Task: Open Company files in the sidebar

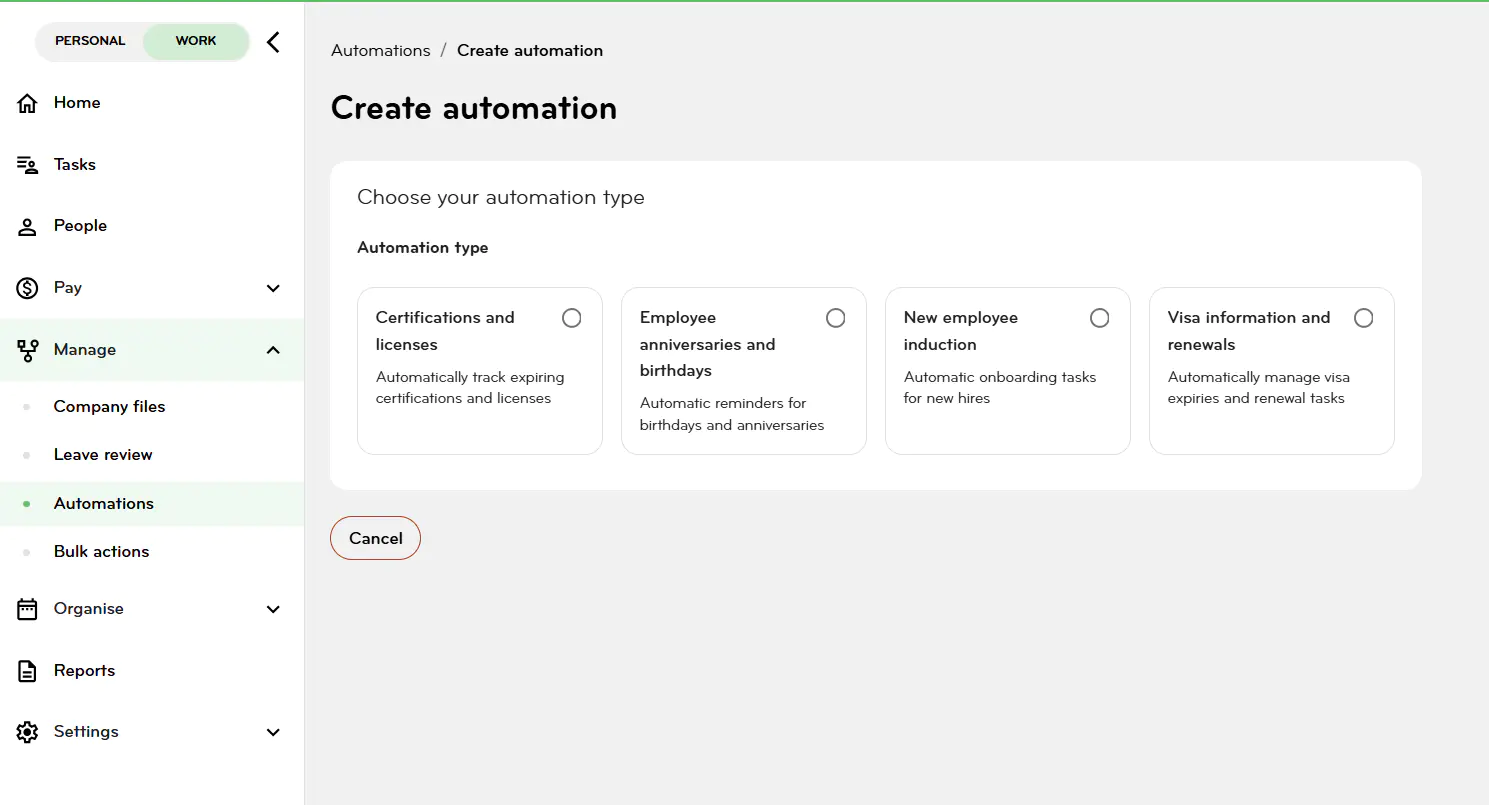Action: click(109, 407)
